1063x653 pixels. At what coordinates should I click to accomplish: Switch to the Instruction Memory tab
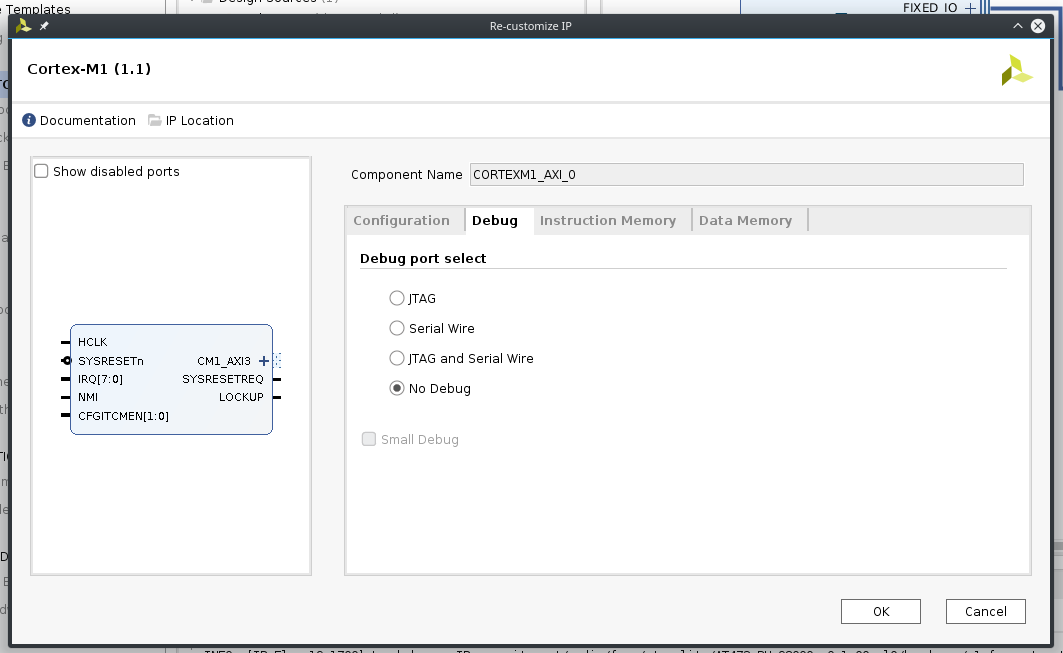[x=608, y=220]
